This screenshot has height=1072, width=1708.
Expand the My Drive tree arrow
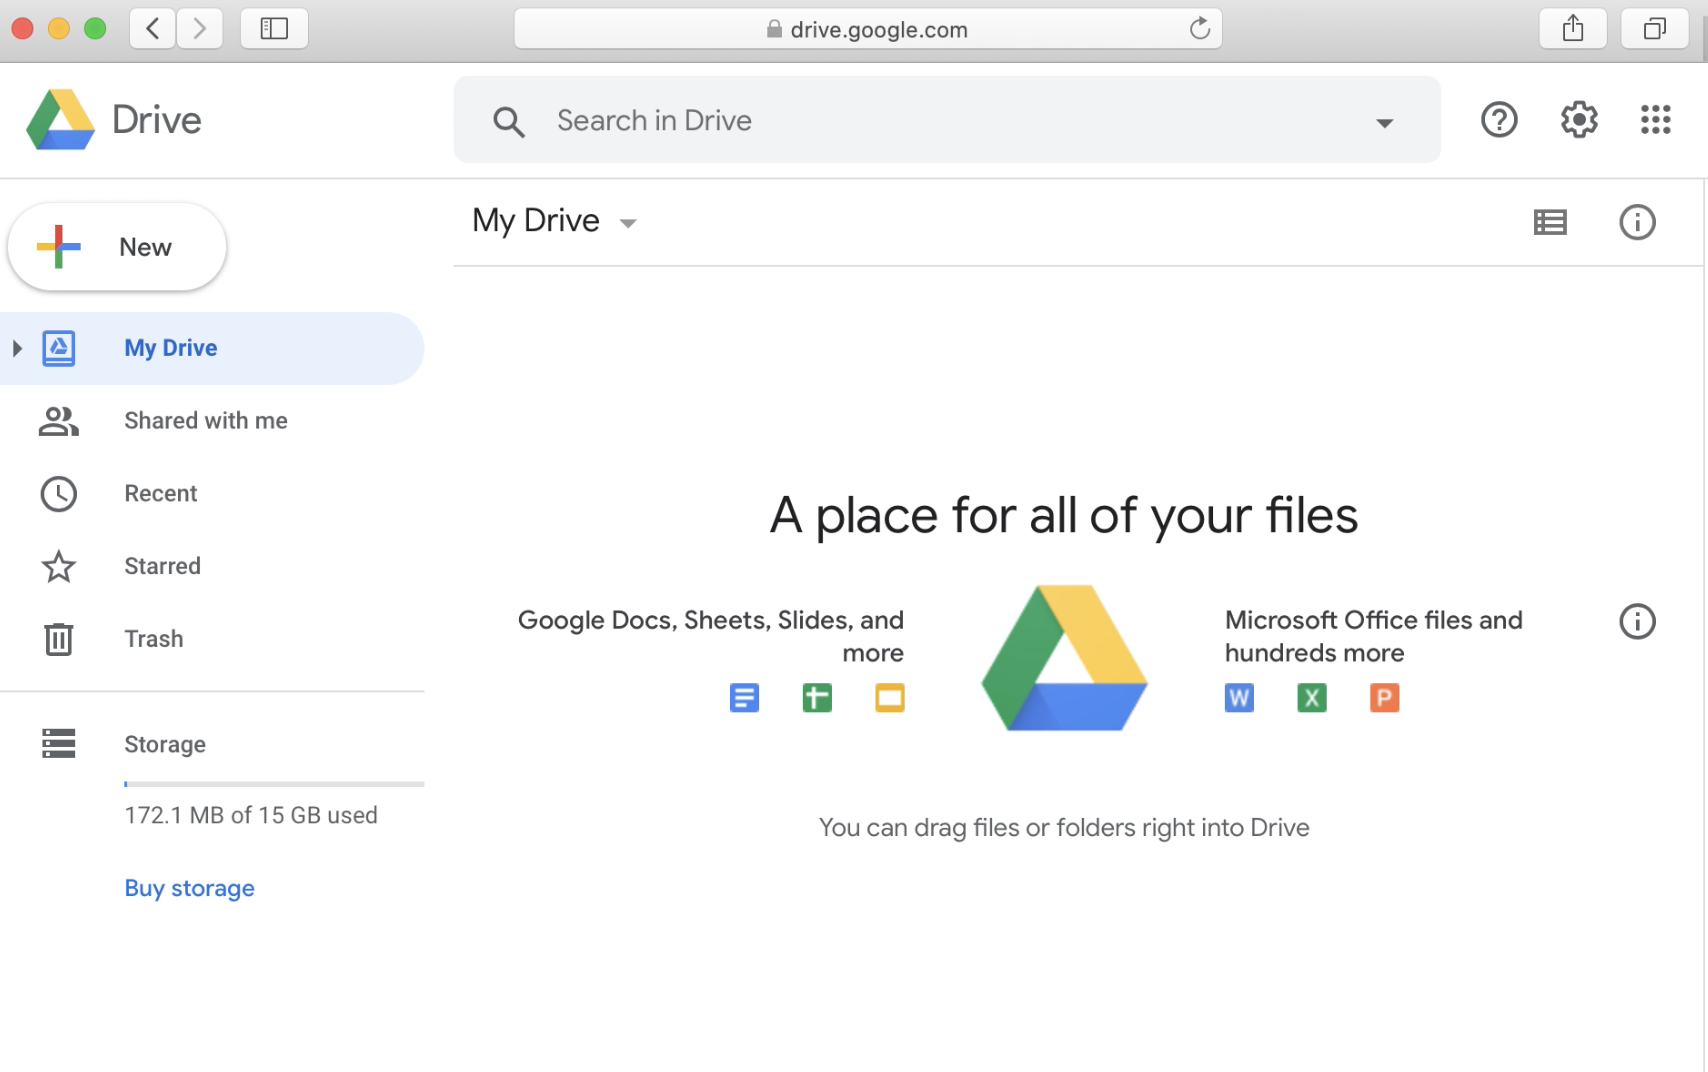[17, 348]
